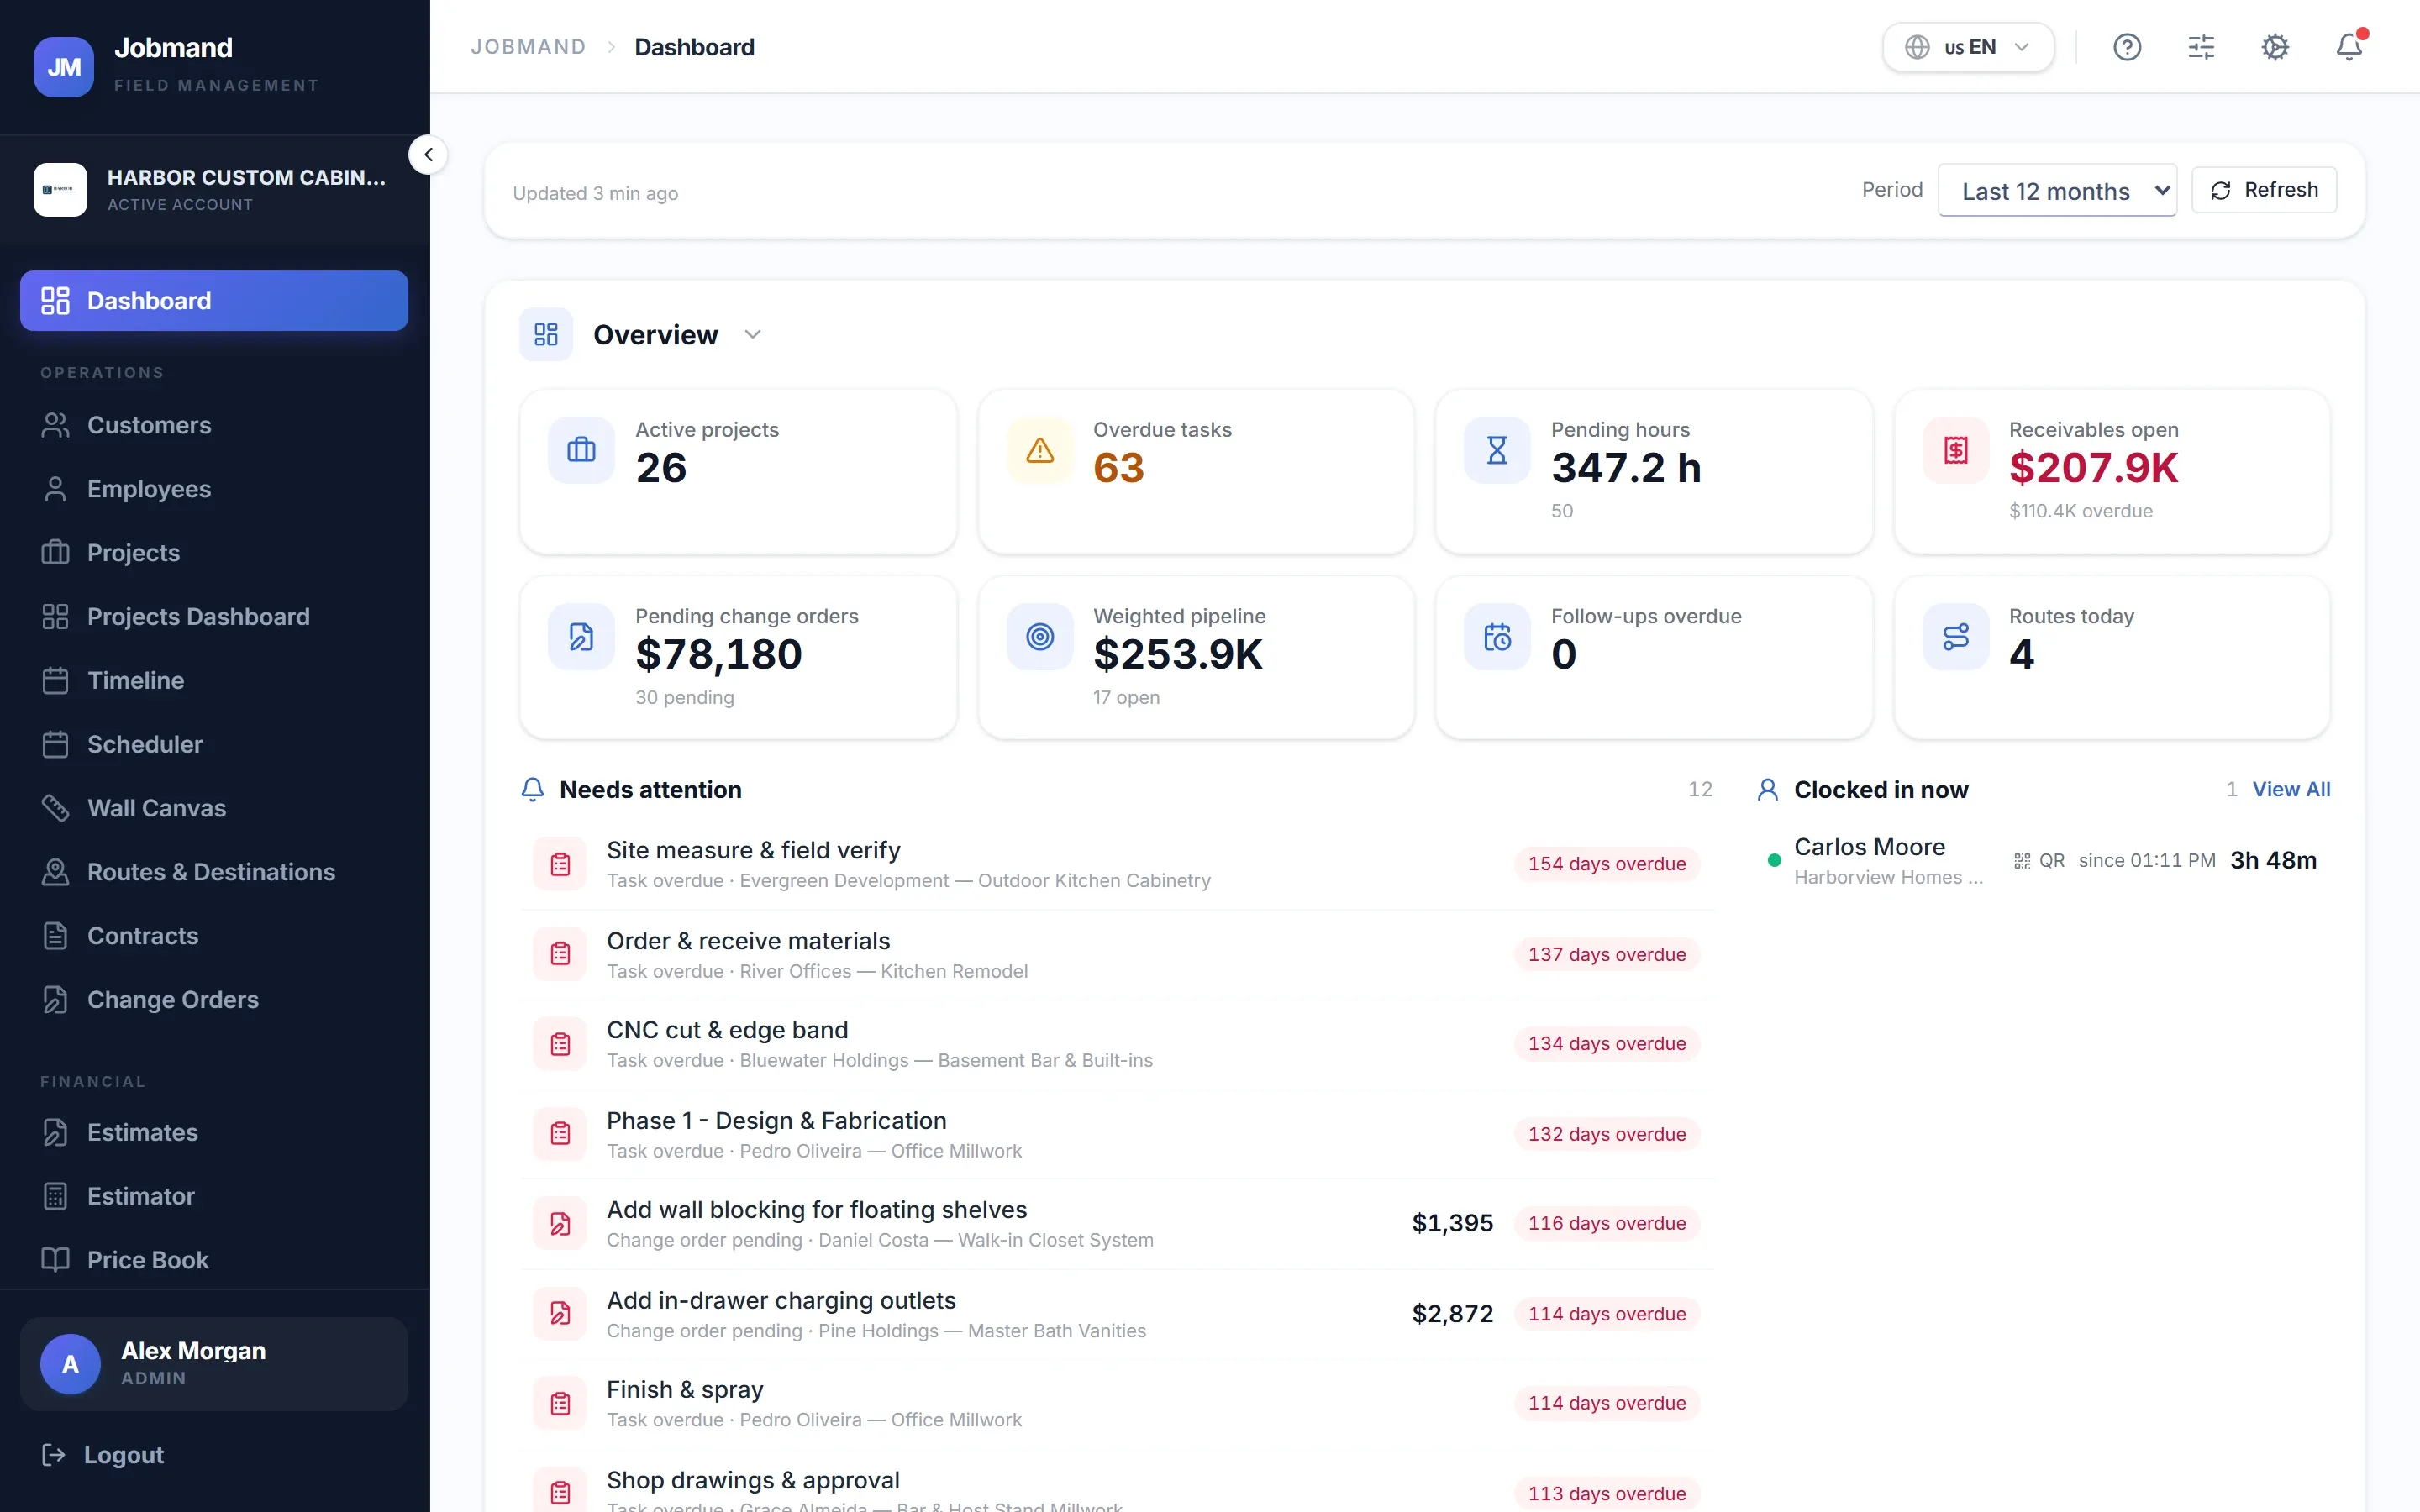Click the 154 days overdue badge
Screen dimensions: 2420x1512
[1607, 864]
